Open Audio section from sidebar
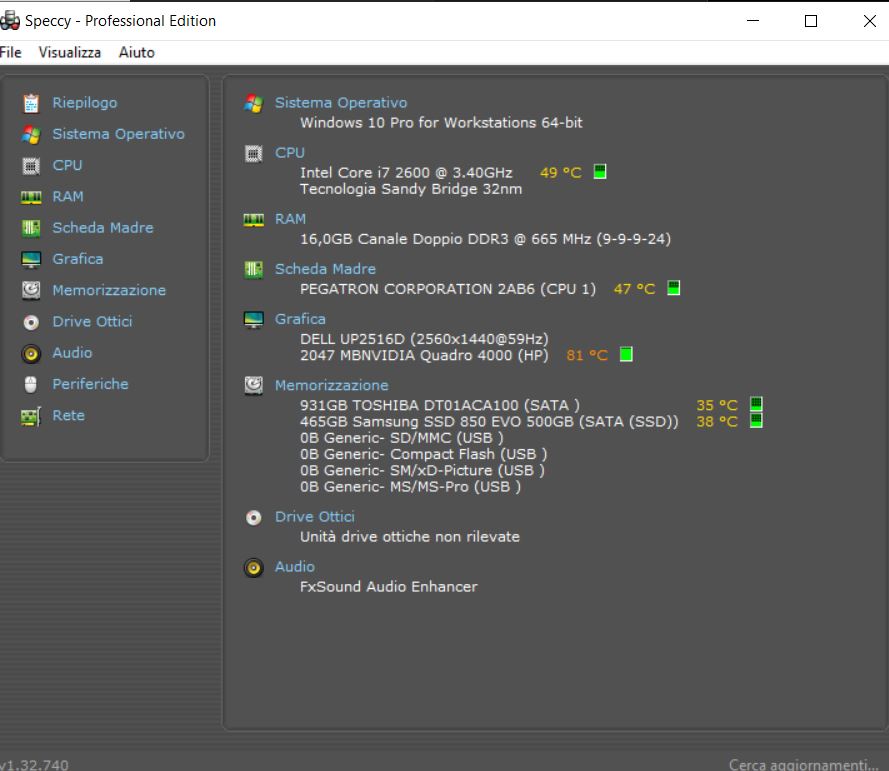889x771 pixels. coord(72,353)
